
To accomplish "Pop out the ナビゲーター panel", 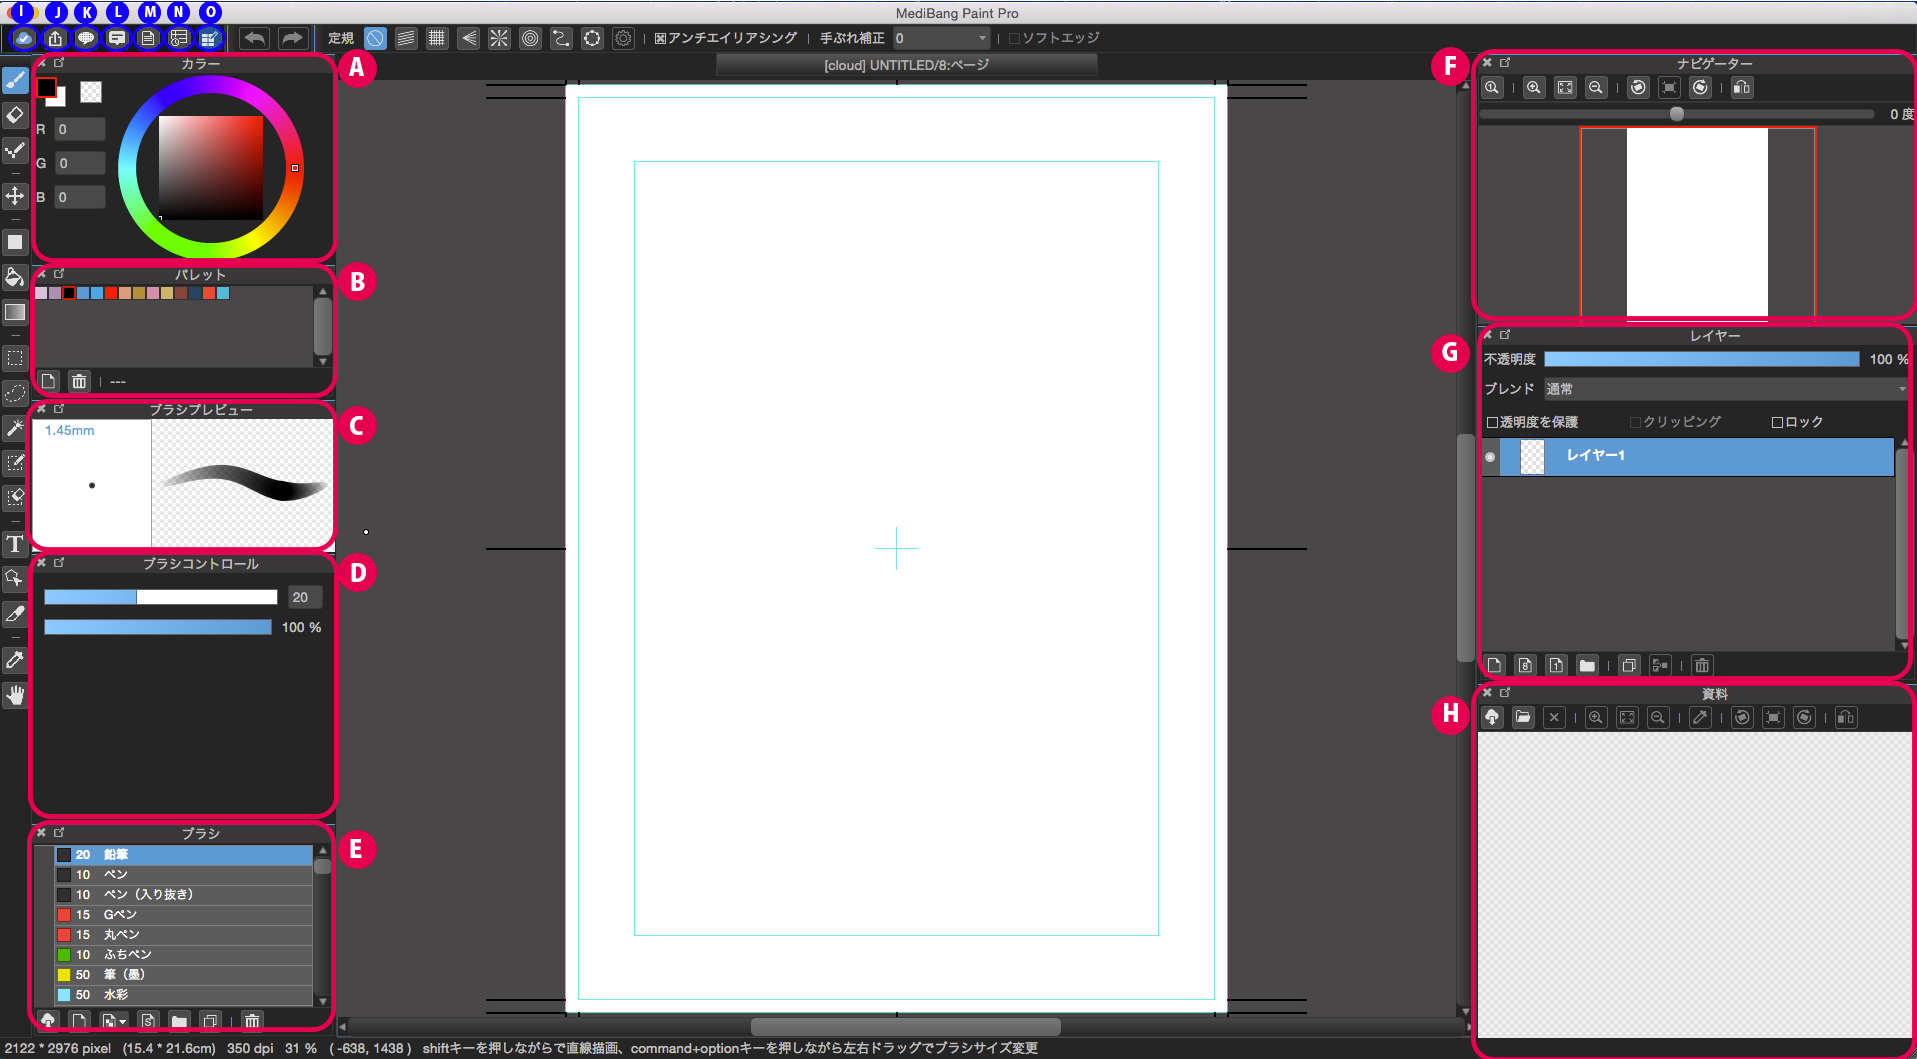I will 1505,63.
